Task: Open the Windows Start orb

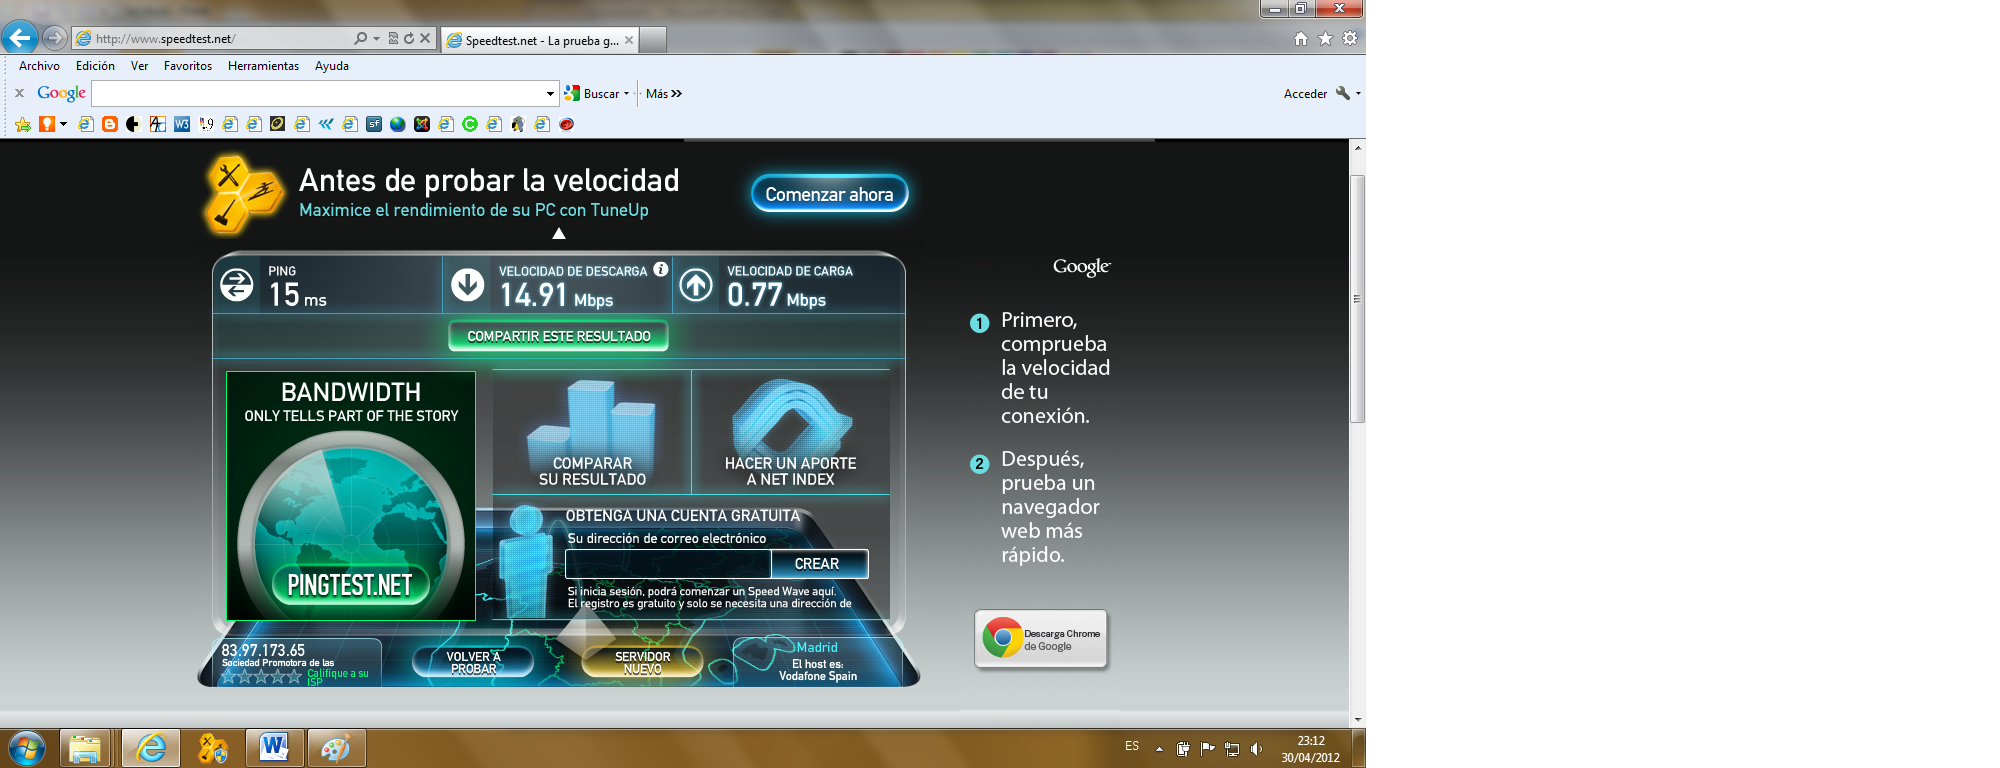Action: click(x=26, y=748)
